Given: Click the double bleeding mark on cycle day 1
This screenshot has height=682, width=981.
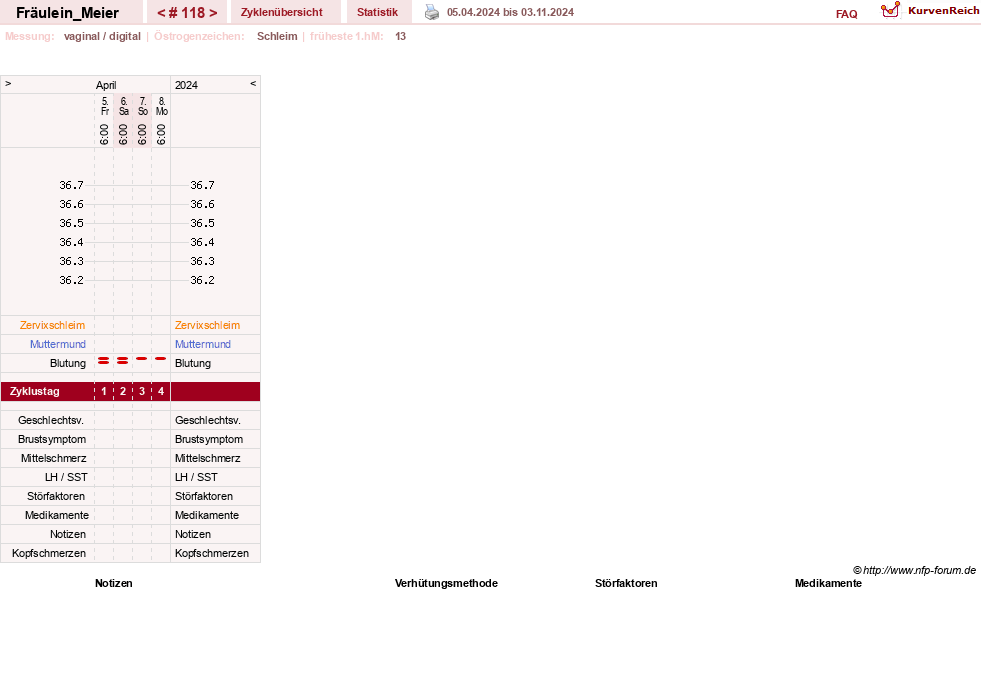Looking at the screenshot, I should point(104,360).
